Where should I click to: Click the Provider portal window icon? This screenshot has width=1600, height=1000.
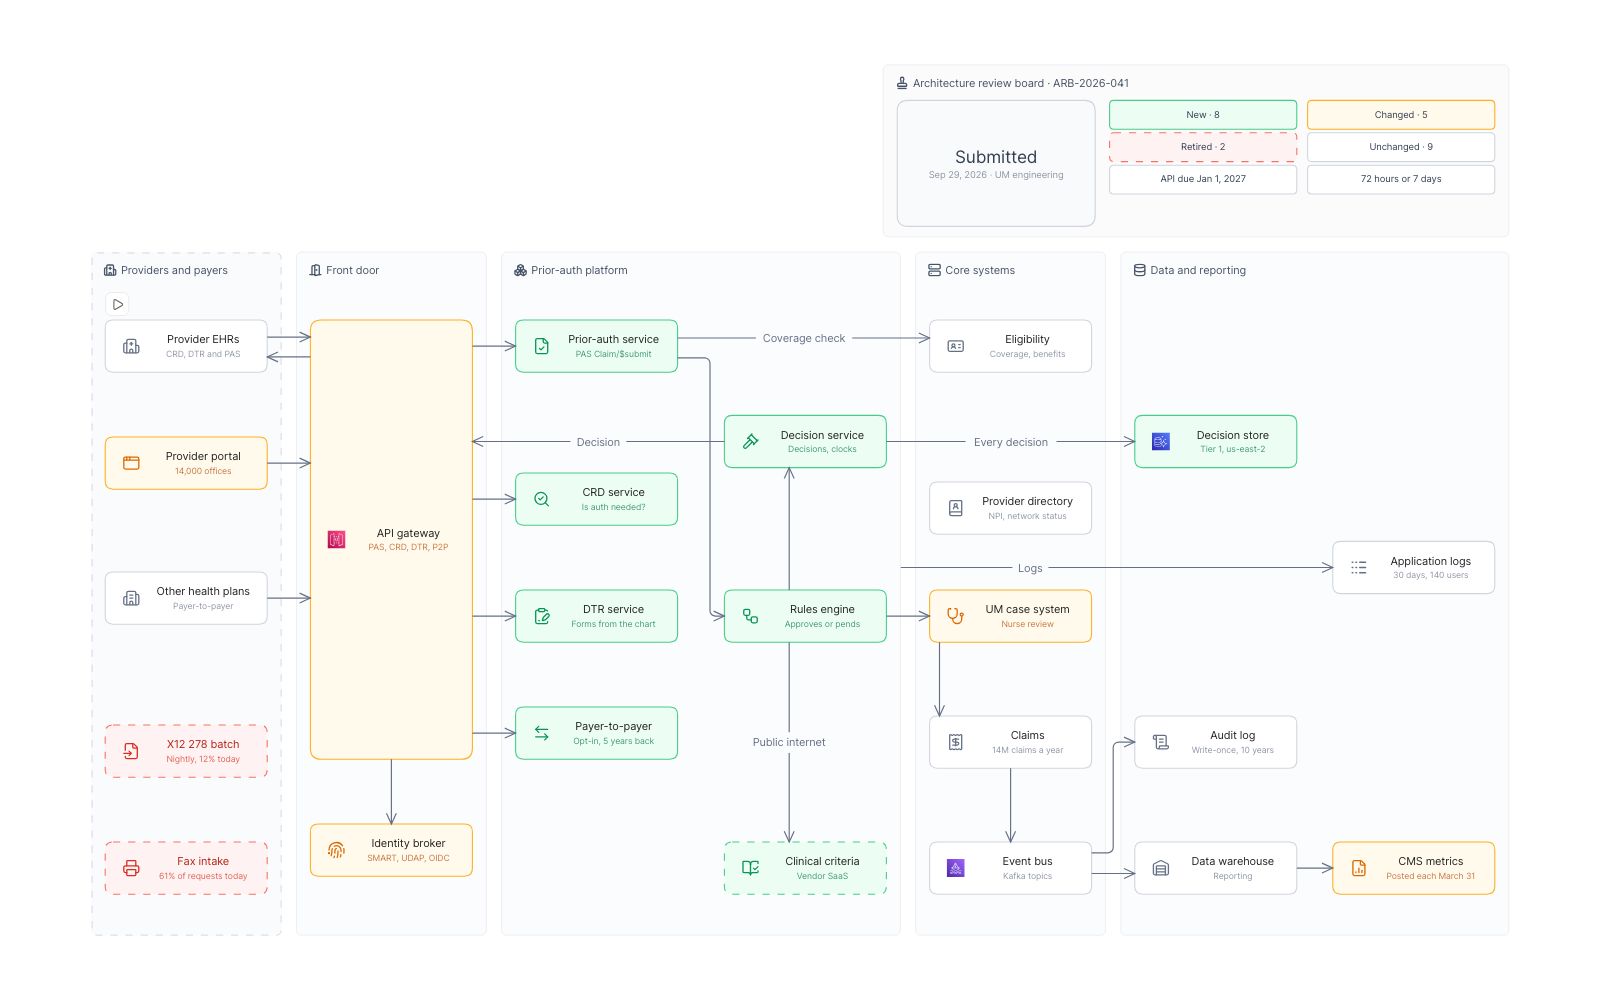(x=131, y=463)
